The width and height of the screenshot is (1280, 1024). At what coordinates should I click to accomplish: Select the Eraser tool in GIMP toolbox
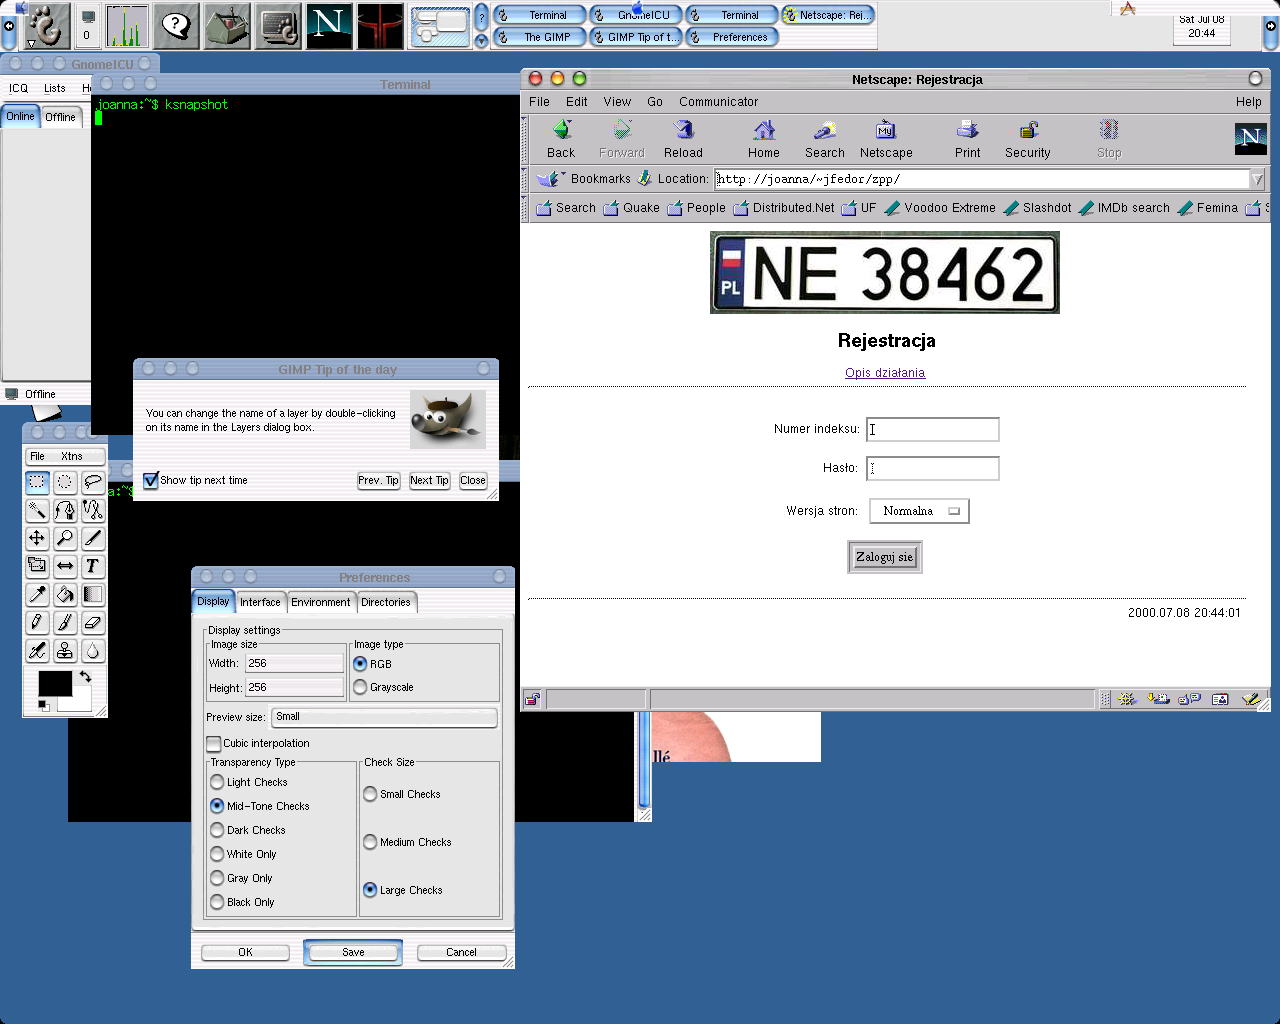[x=93, y=622]
